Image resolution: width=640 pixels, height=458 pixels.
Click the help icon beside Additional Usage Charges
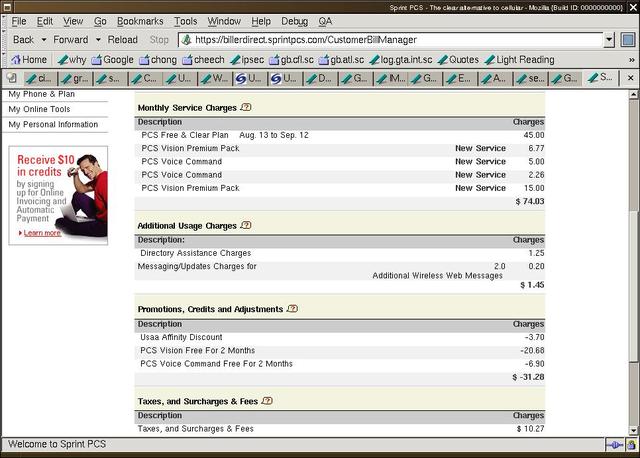(x=246, y=225)
